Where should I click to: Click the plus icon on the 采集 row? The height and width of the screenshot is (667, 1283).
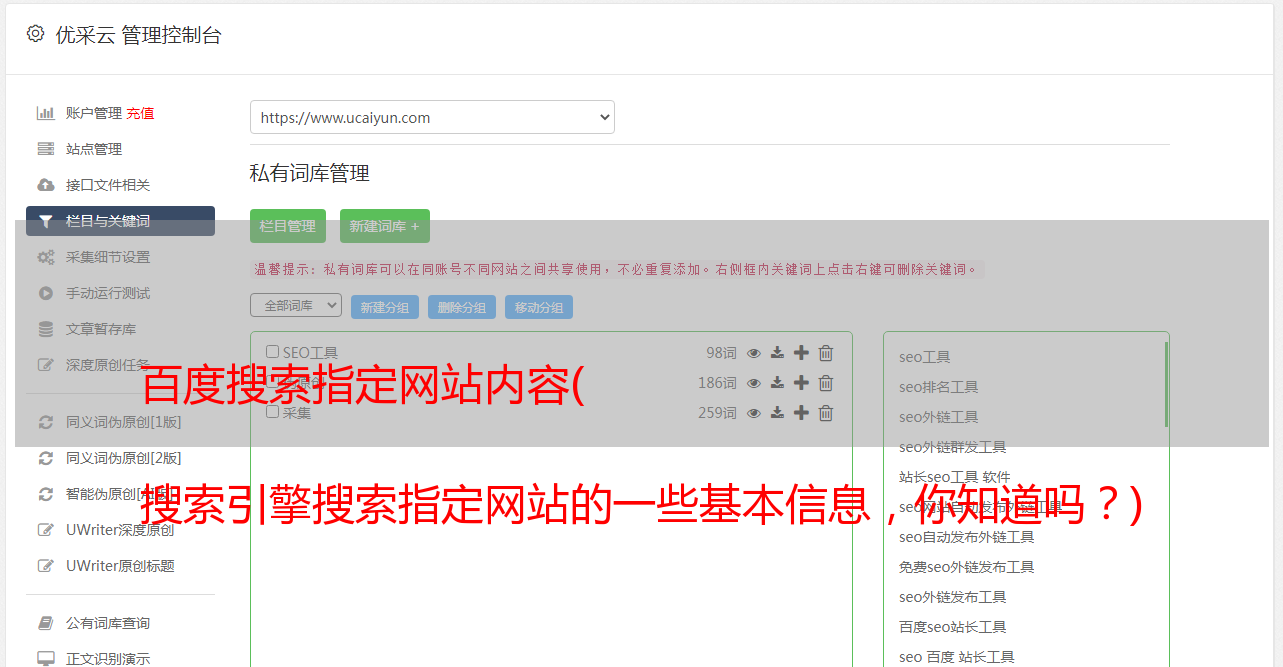point(801,413)
